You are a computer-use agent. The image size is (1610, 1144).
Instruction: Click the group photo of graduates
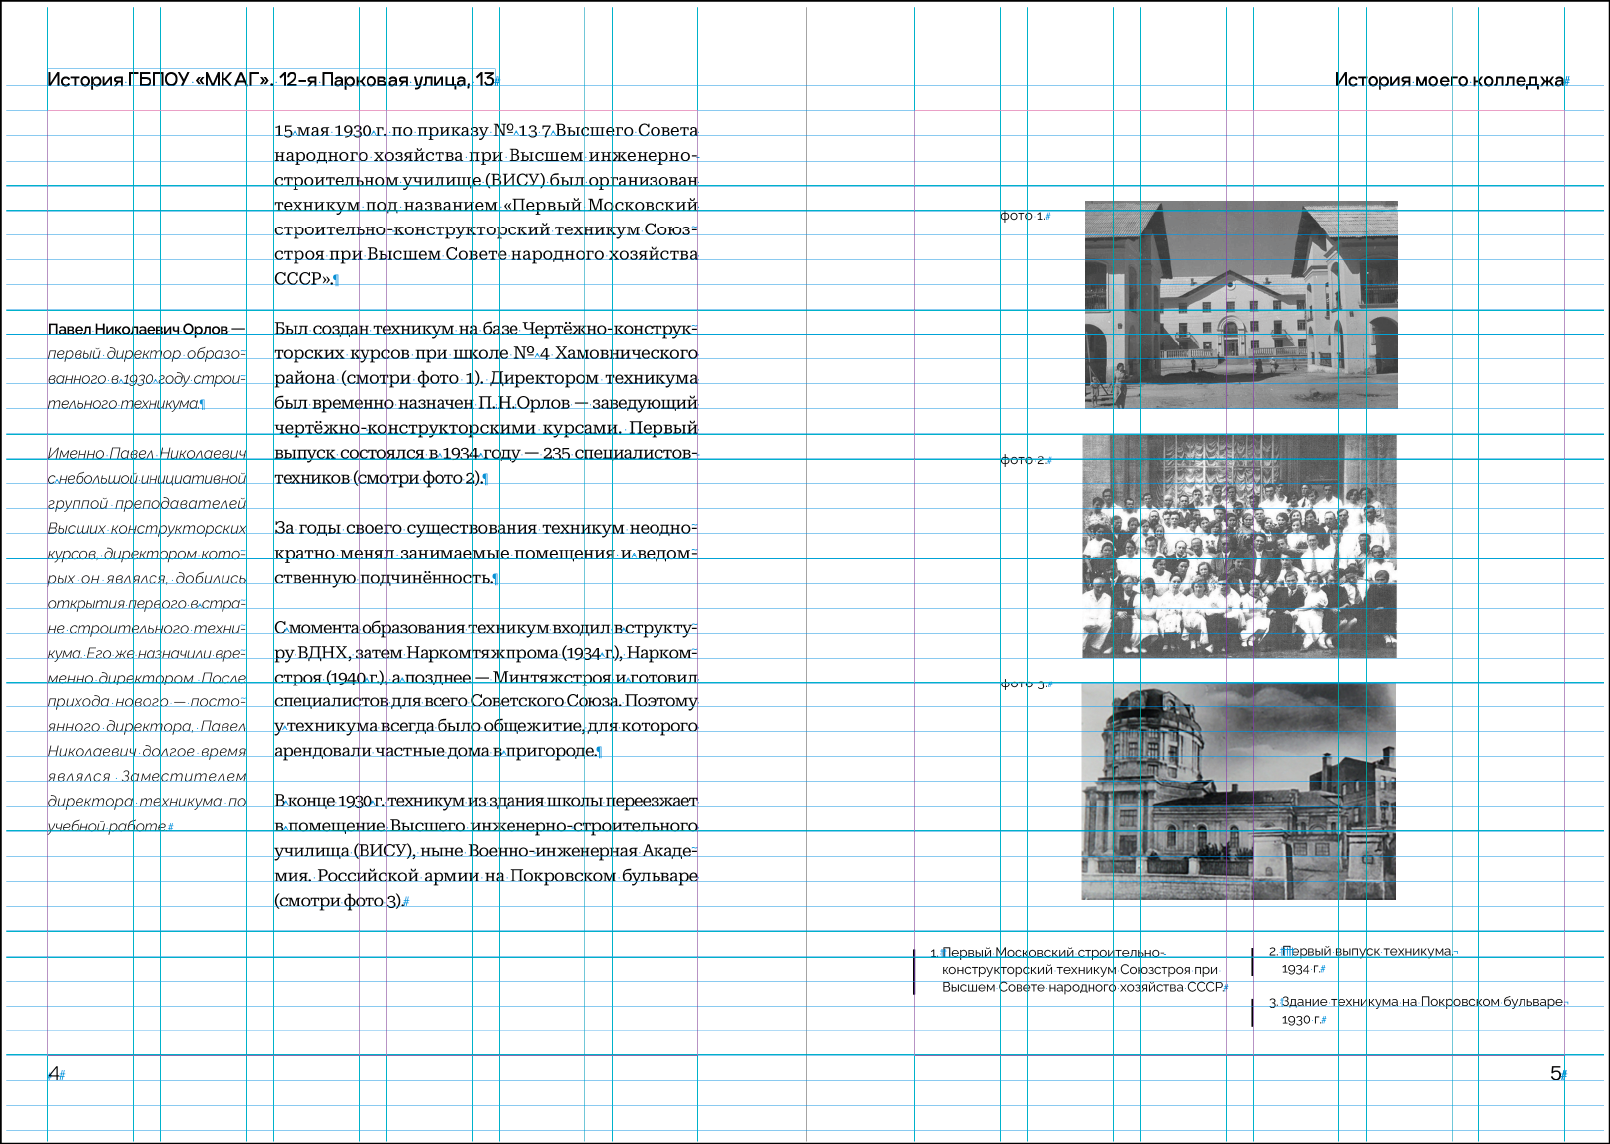(x=1239, y=546)
